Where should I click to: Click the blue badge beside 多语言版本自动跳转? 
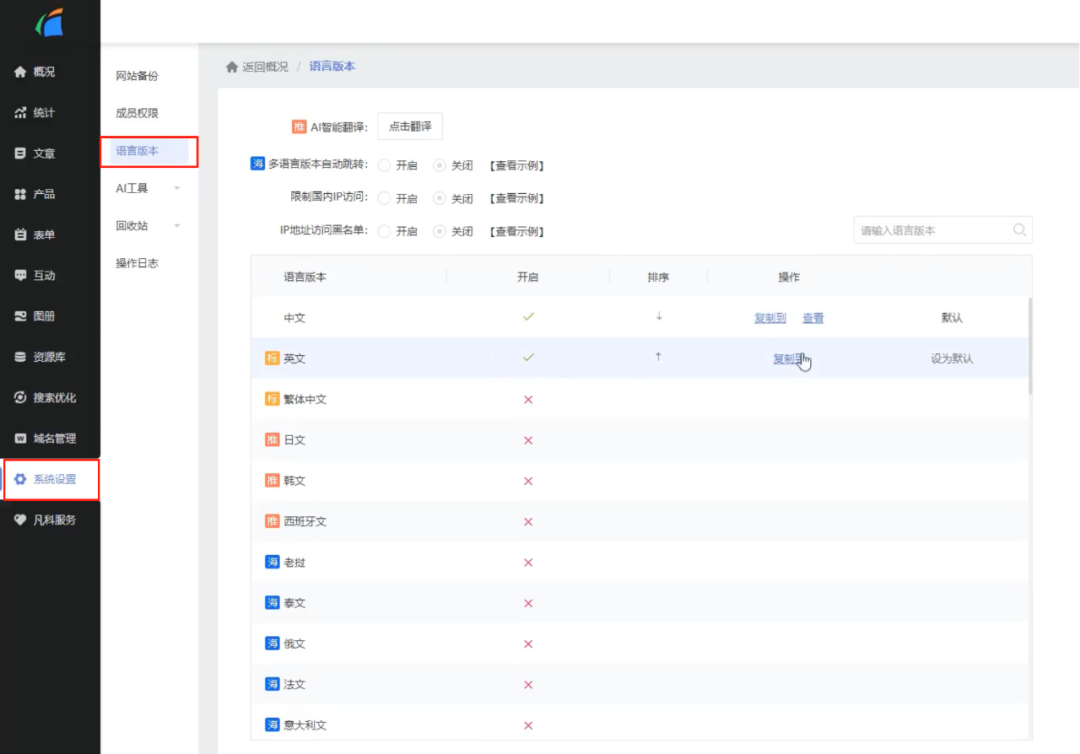(257, 164)
